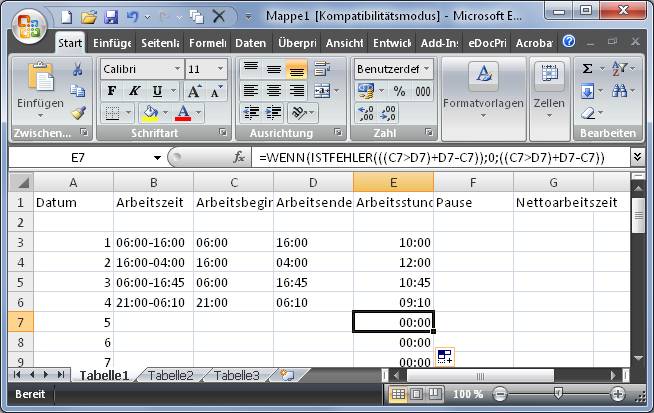The width and height of the screenshot is (654, 413).
Task: Click the zoom slider handle
Action: point(558,393)
